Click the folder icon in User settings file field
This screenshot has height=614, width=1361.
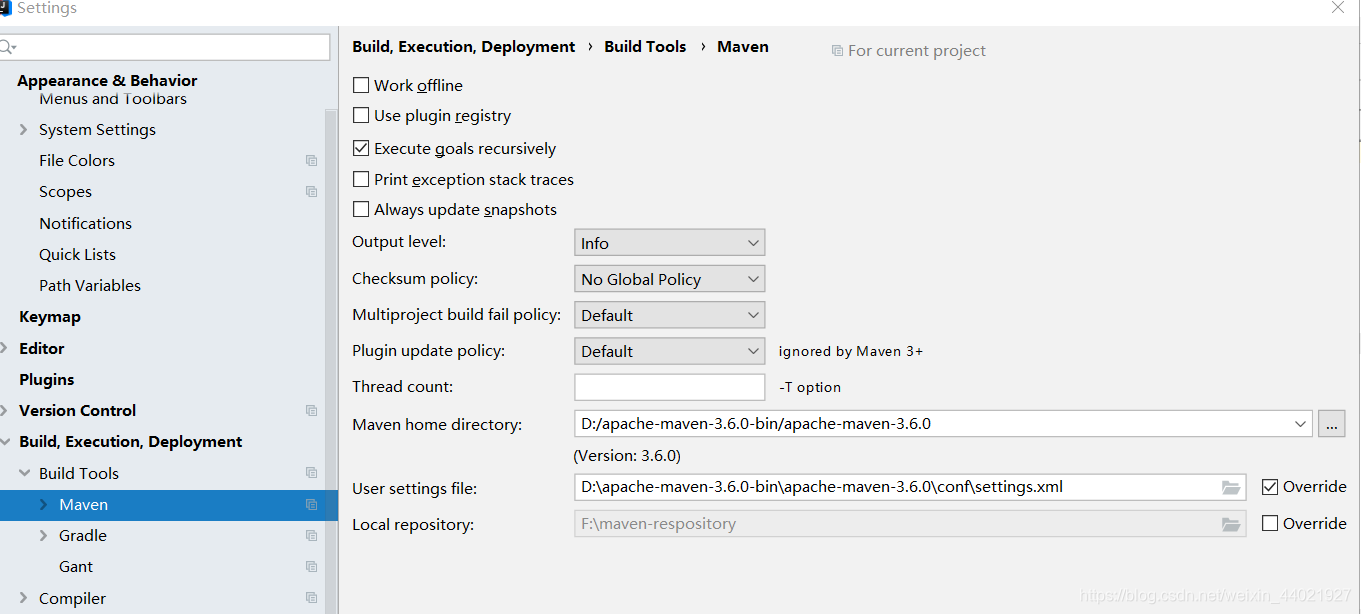pyautogui.click(x=1231, y=488)
